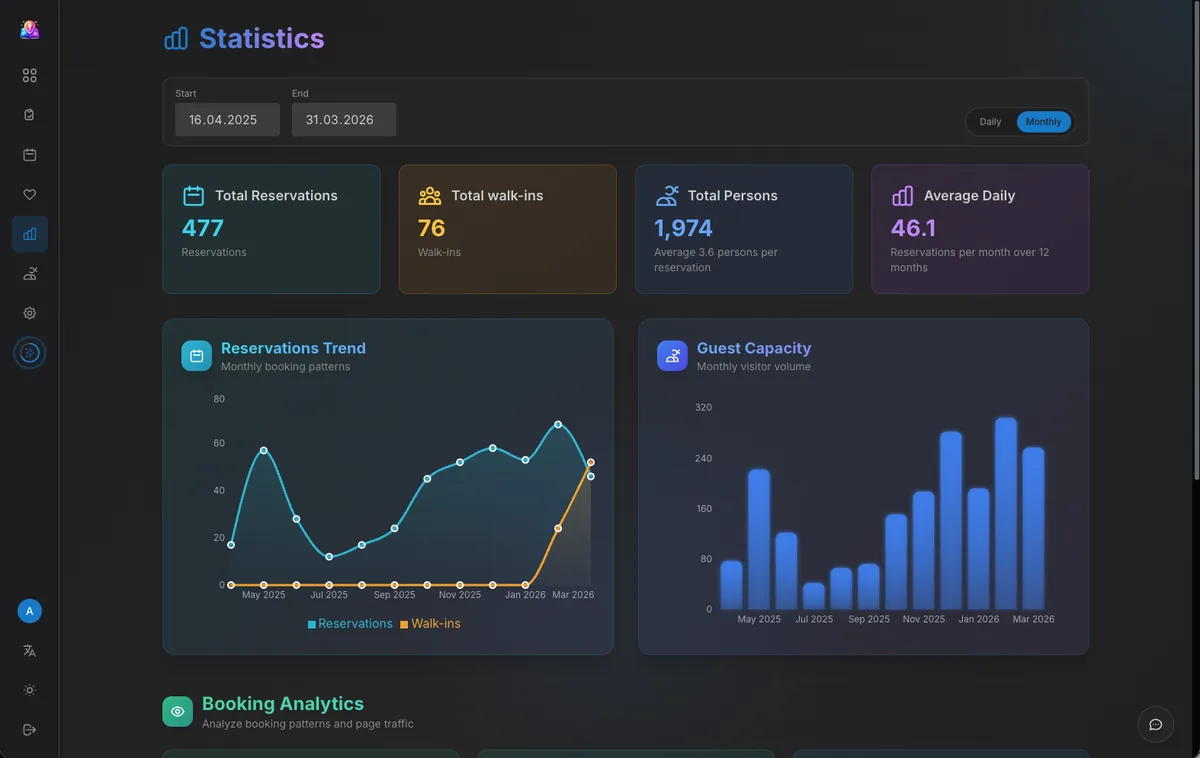The width and height of the screenshot is (1200, 758).
Task: Open your profile via the A avatar
Action: click(29, 610)
